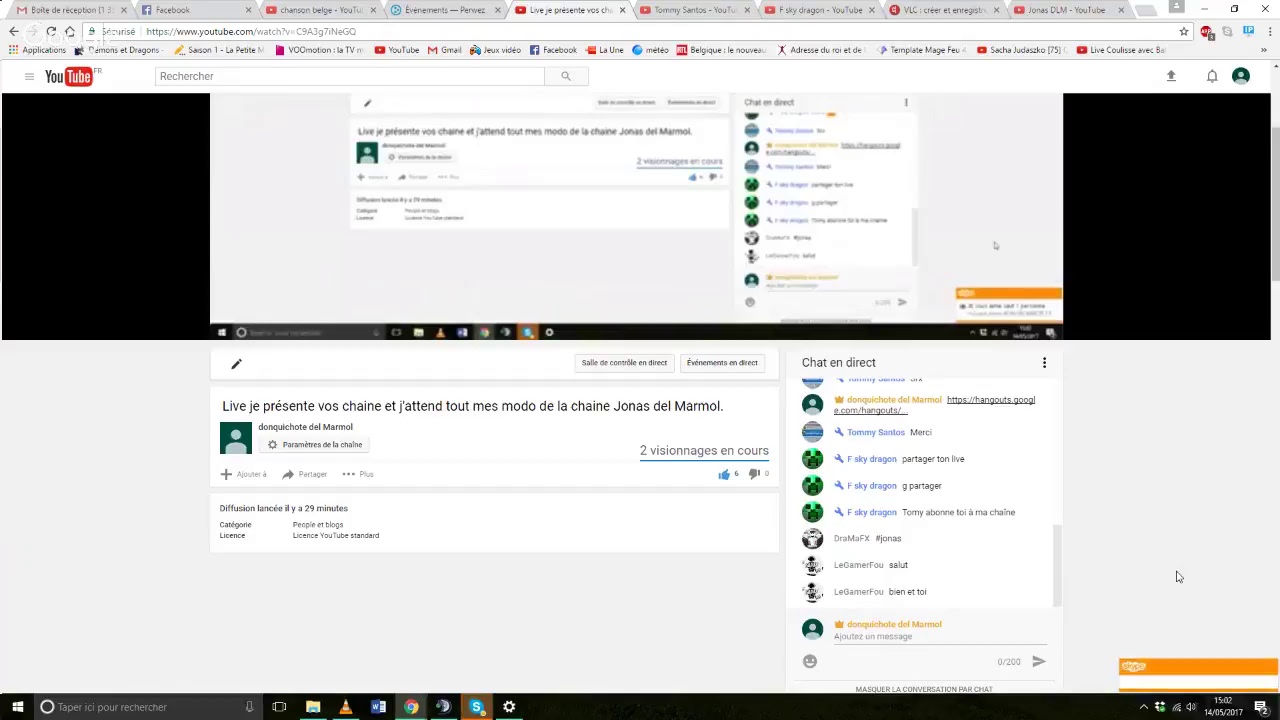This screenshot has height=720, width=1280.
Task: Open the La Une bookmark
Action: pos(604,50)
